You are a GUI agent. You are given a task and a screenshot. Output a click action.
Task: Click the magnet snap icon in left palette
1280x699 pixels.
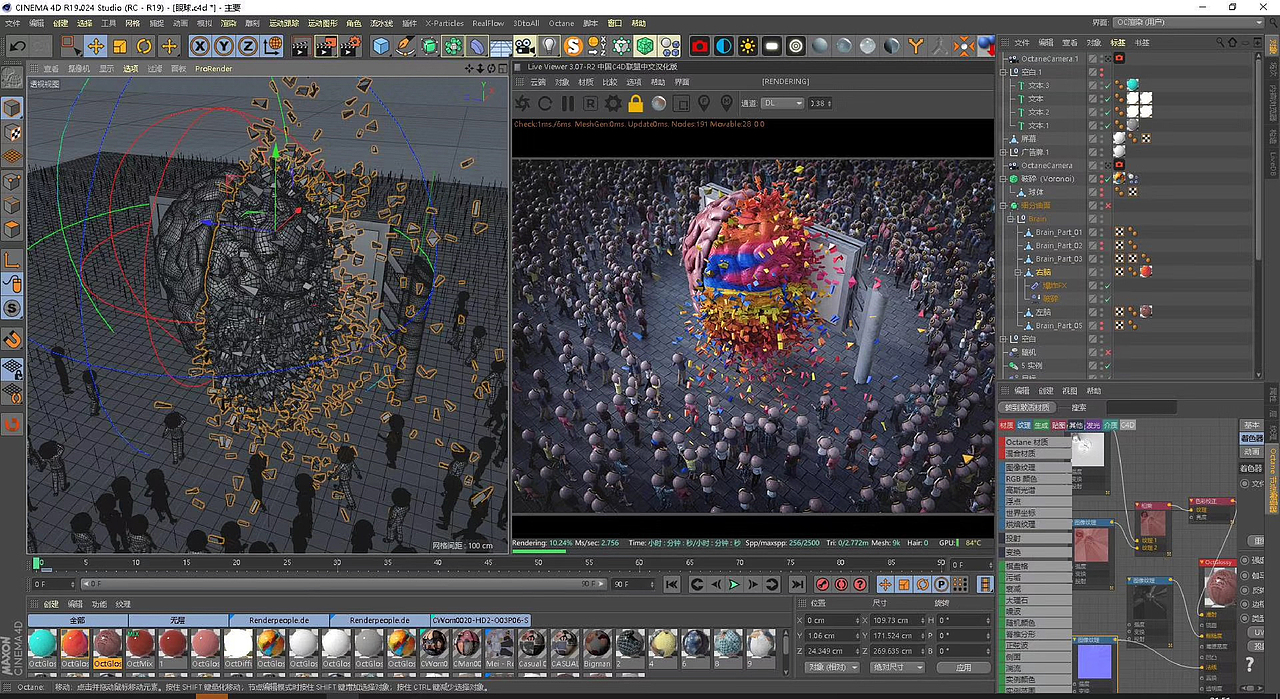(x=13, y=337)
